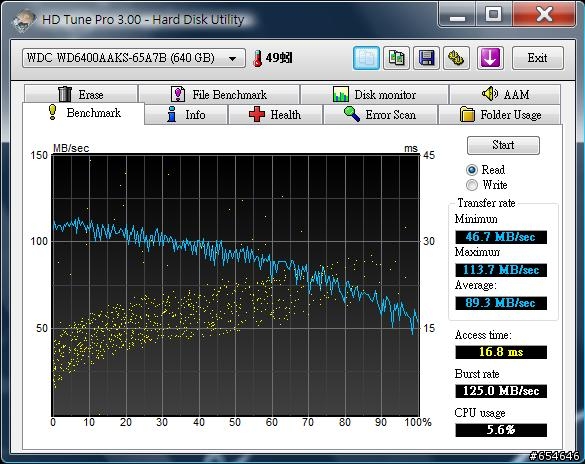
Task: Click the 46.7 MB/sec minimum value
Action: [x=501, y=237]
